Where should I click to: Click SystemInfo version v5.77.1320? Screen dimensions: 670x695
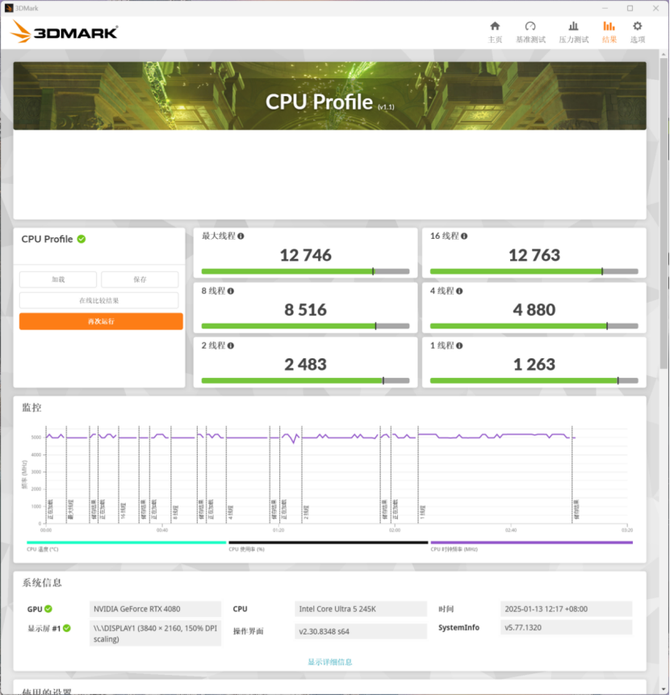tap(566, 627)
